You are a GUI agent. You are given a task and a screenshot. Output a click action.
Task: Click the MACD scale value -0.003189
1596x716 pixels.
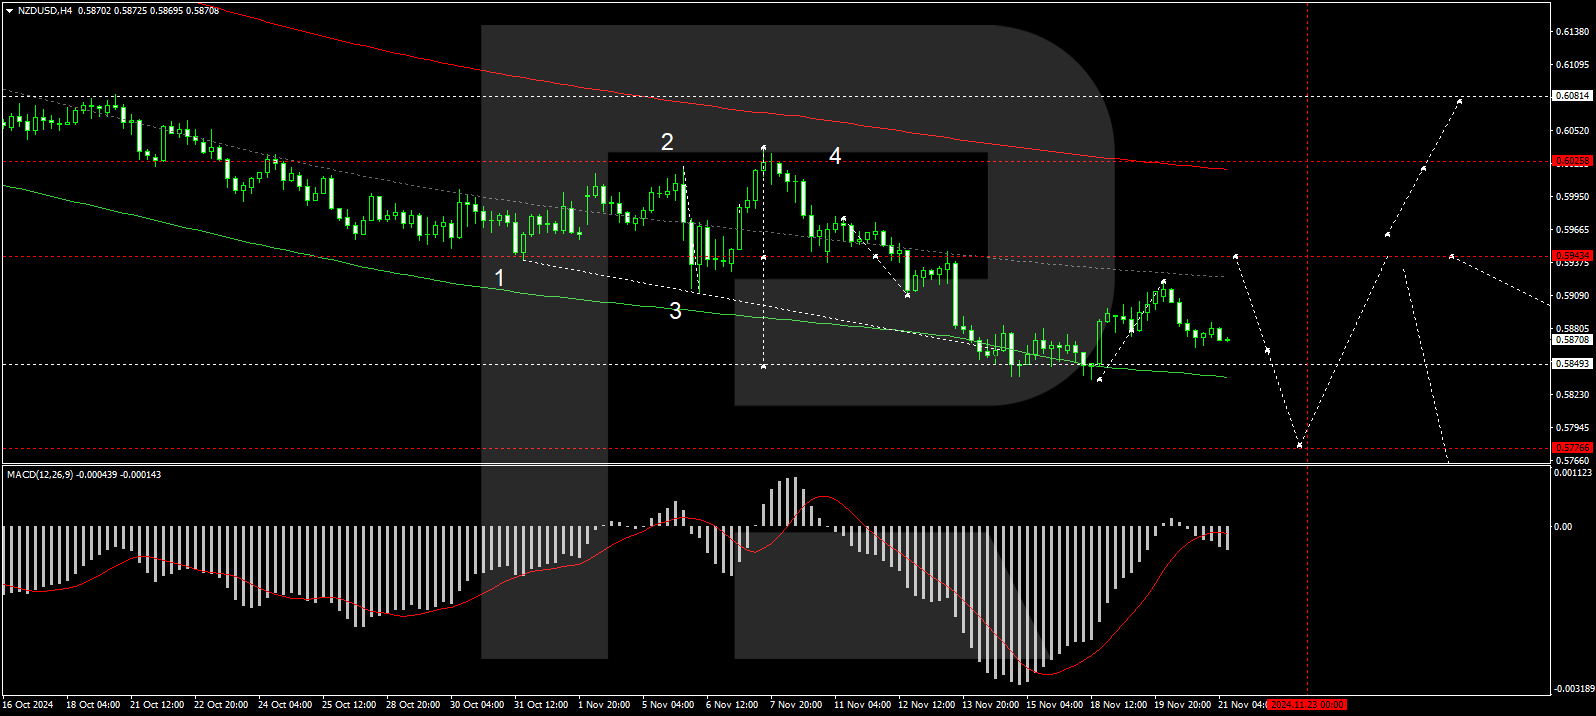(x=1573, y=689)
